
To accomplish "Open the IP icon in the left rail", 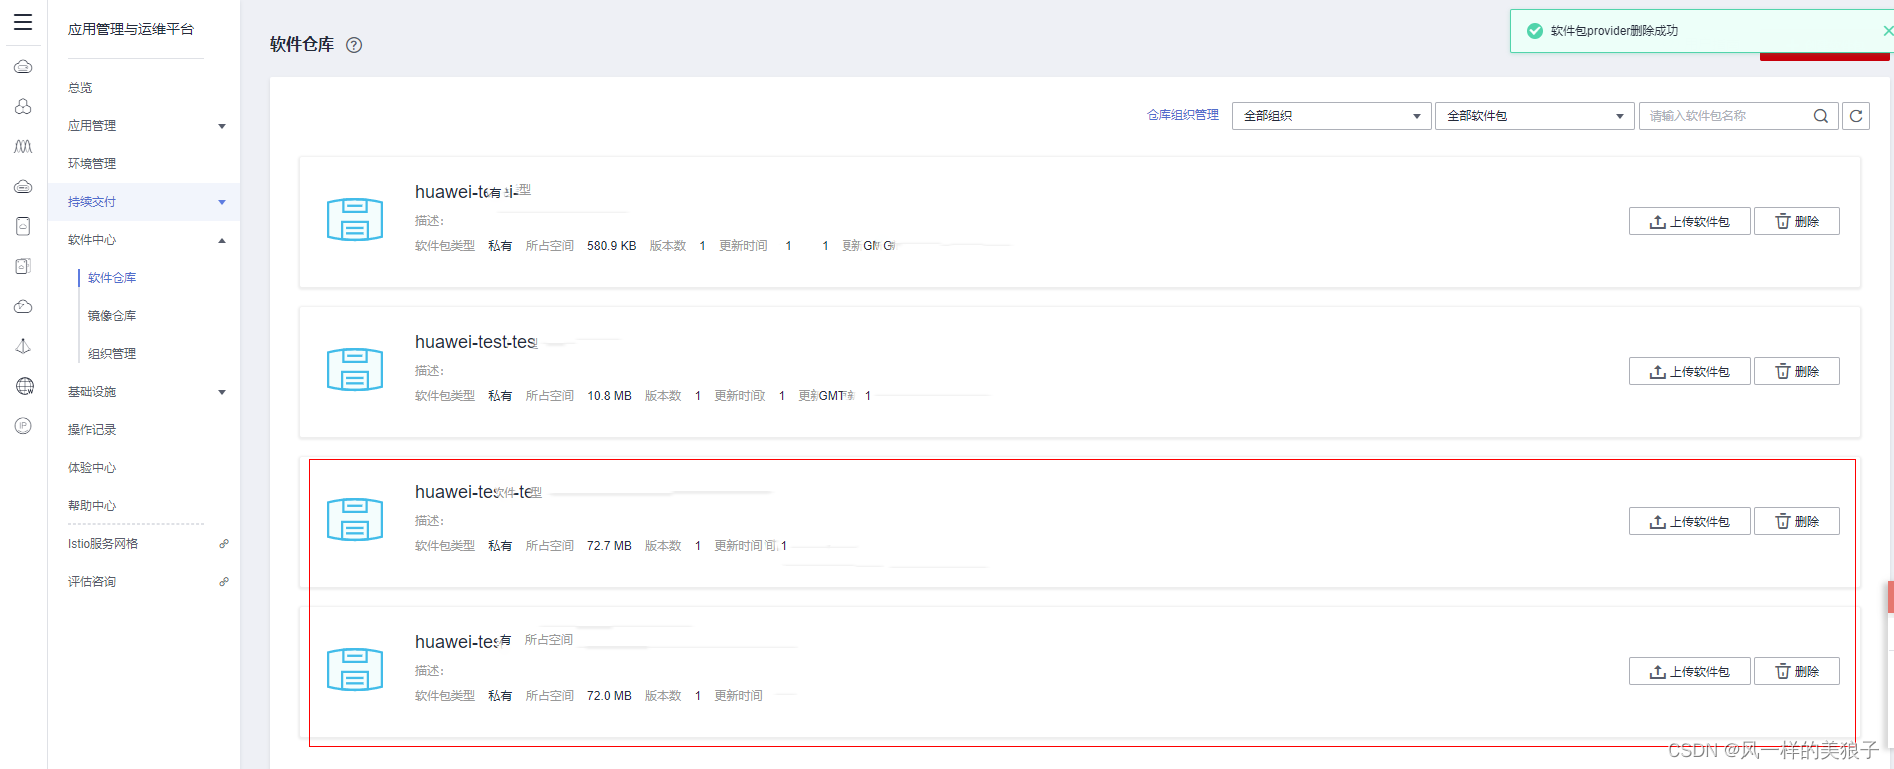I will coord(24,426).
